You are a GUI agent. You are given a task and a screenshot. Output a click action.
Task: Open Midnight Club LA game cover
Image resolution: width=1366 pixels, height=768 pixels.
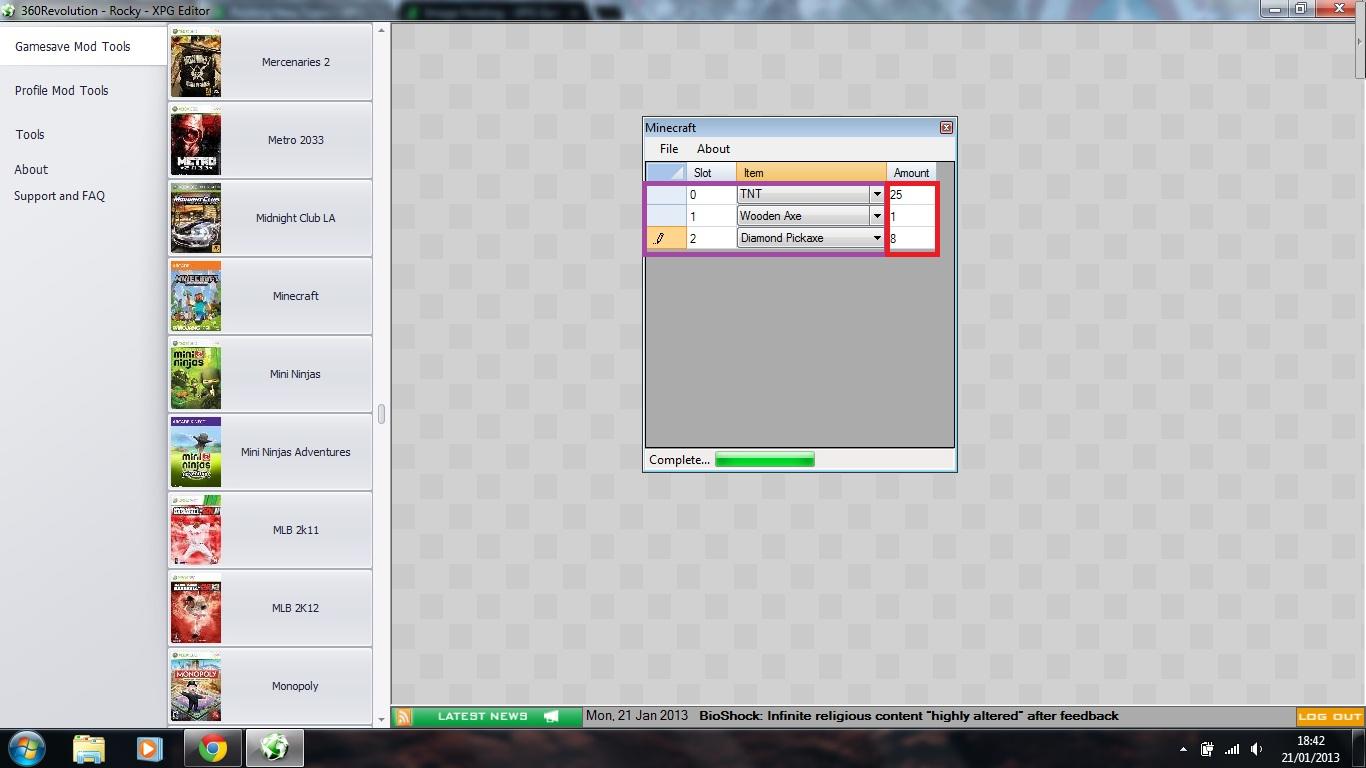point(196,218)
